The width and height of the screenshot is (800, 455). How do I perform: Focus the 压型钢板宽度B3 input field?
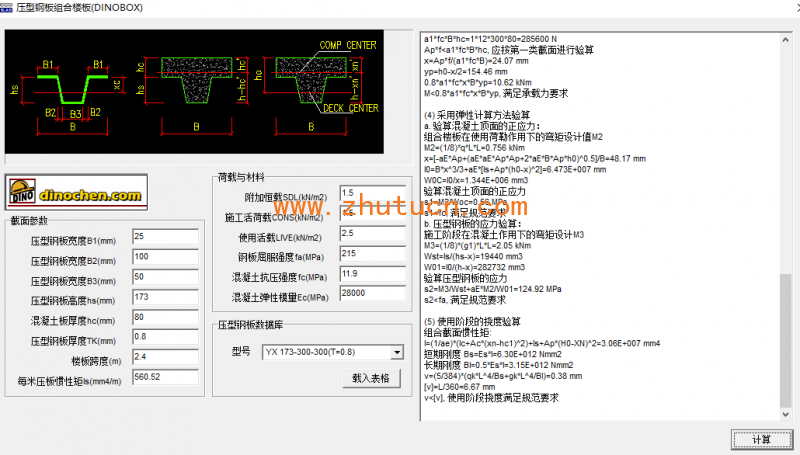tap(165, 277)
